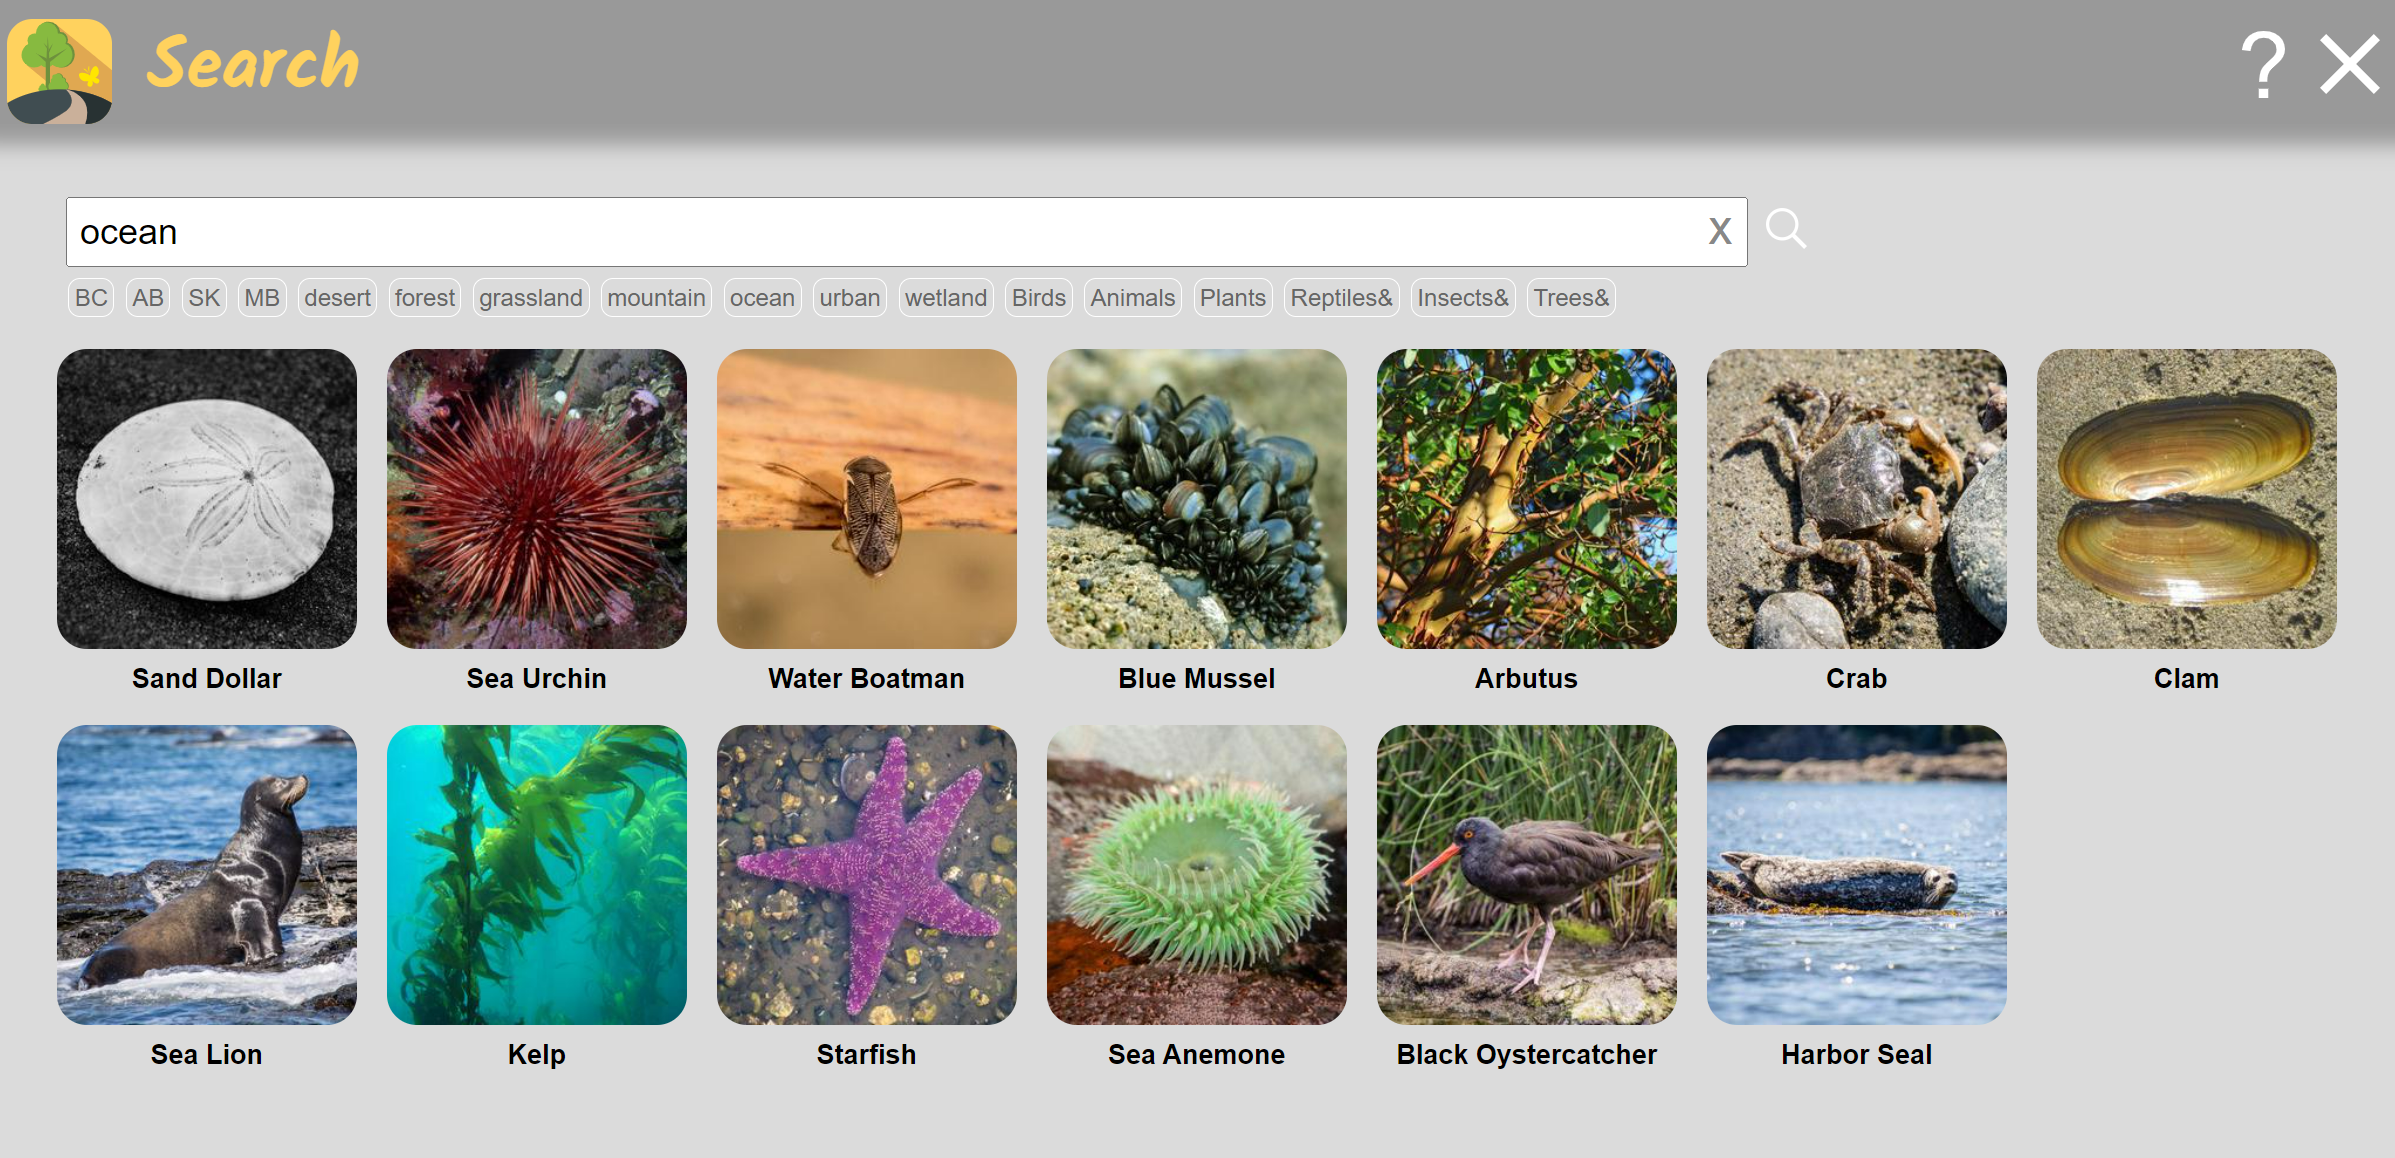Open the Kelp thumbnail

(x=537, y=875)
